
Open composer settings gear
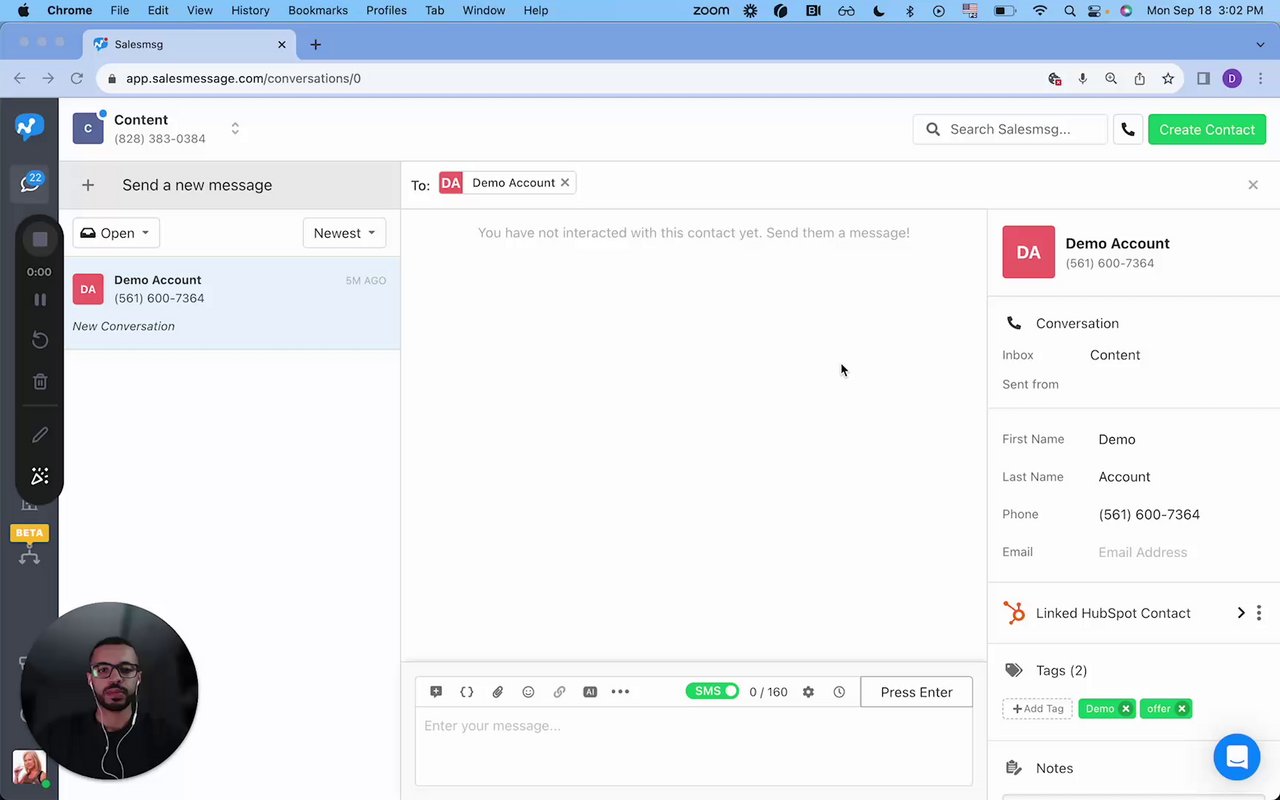pyautogui.click(x=808, y=692)
